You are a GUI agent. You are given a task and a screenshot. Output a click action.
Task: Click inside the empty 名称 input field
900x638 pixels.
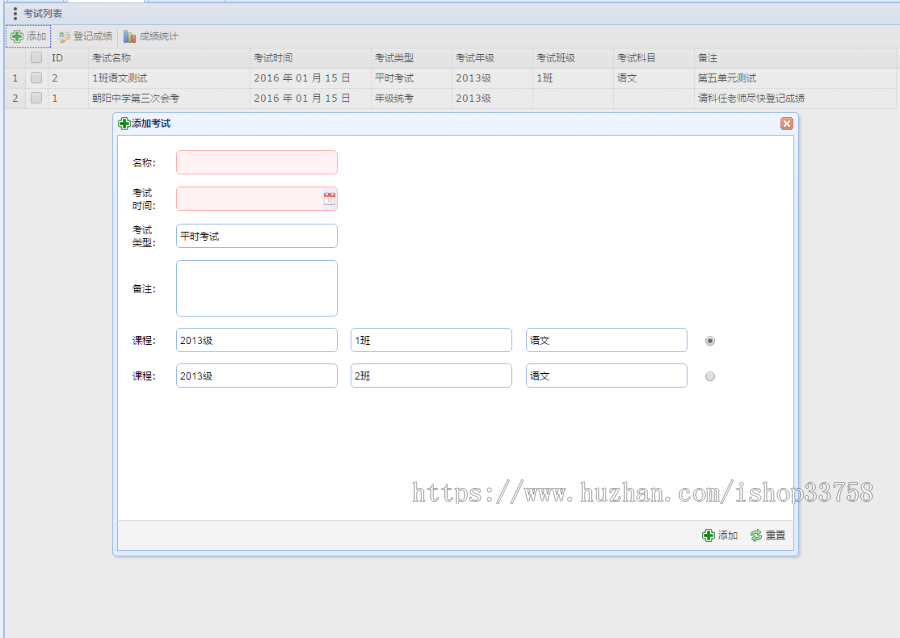pos(255,161)
